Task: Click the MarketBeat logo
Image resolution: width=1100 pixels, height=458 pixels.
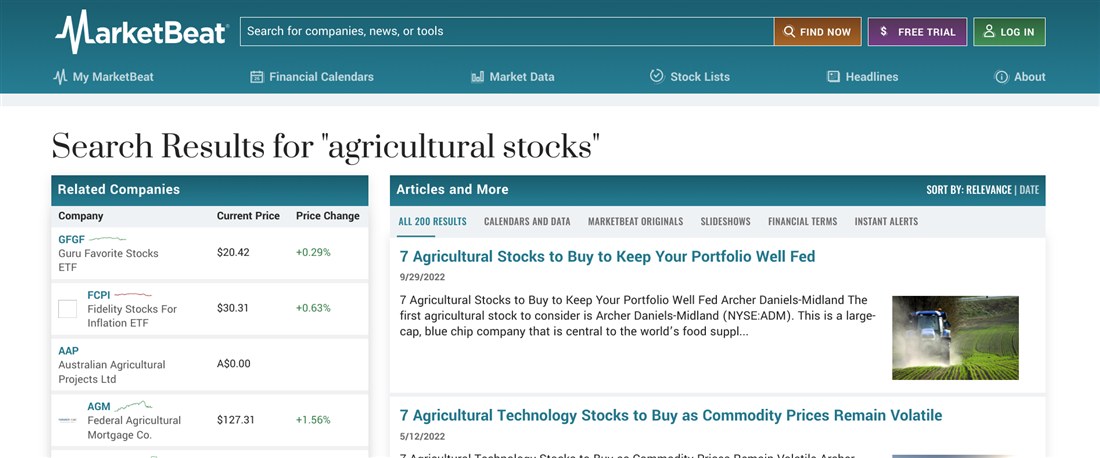Action: [141, 31]
